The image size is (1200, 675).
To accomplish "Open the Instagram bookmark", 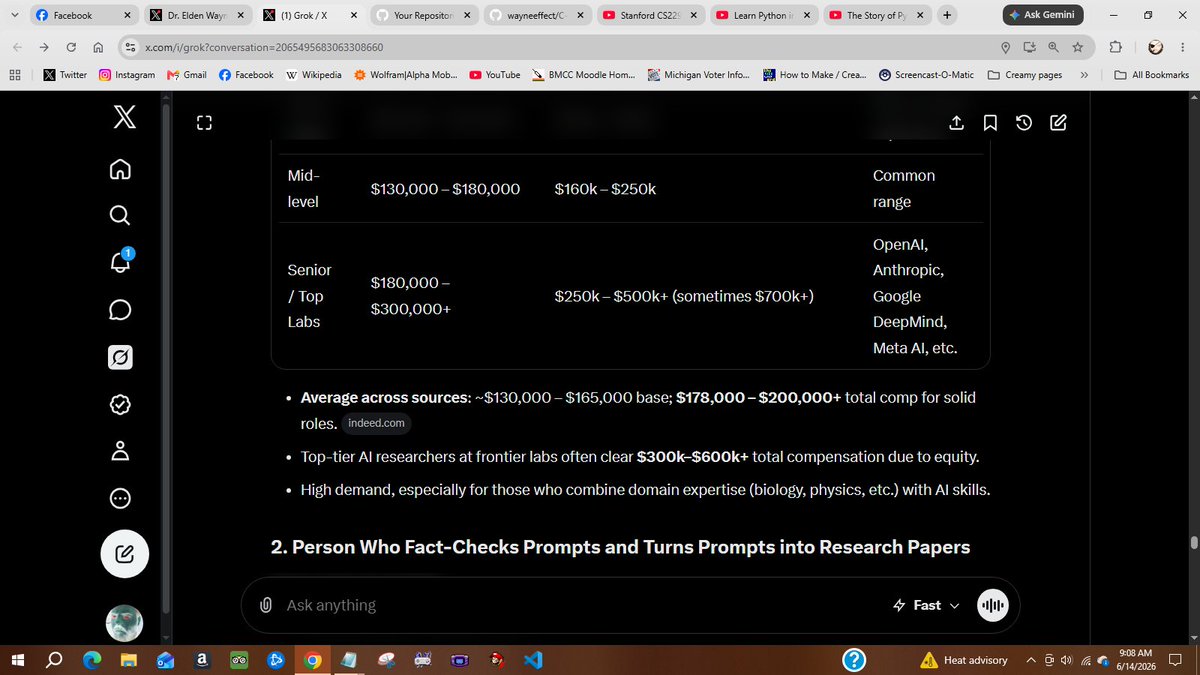I will point(128,75).
